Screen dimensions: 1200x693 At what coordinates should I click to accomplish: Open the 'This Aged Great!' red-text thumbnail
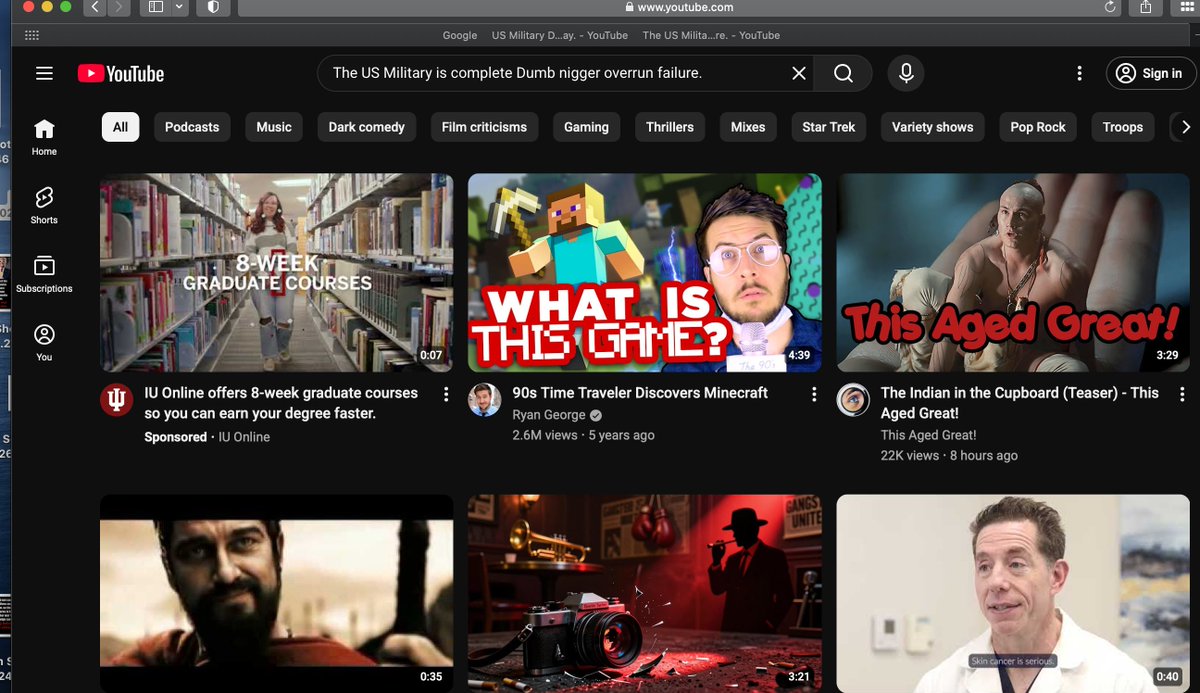tap(1013, 273)
